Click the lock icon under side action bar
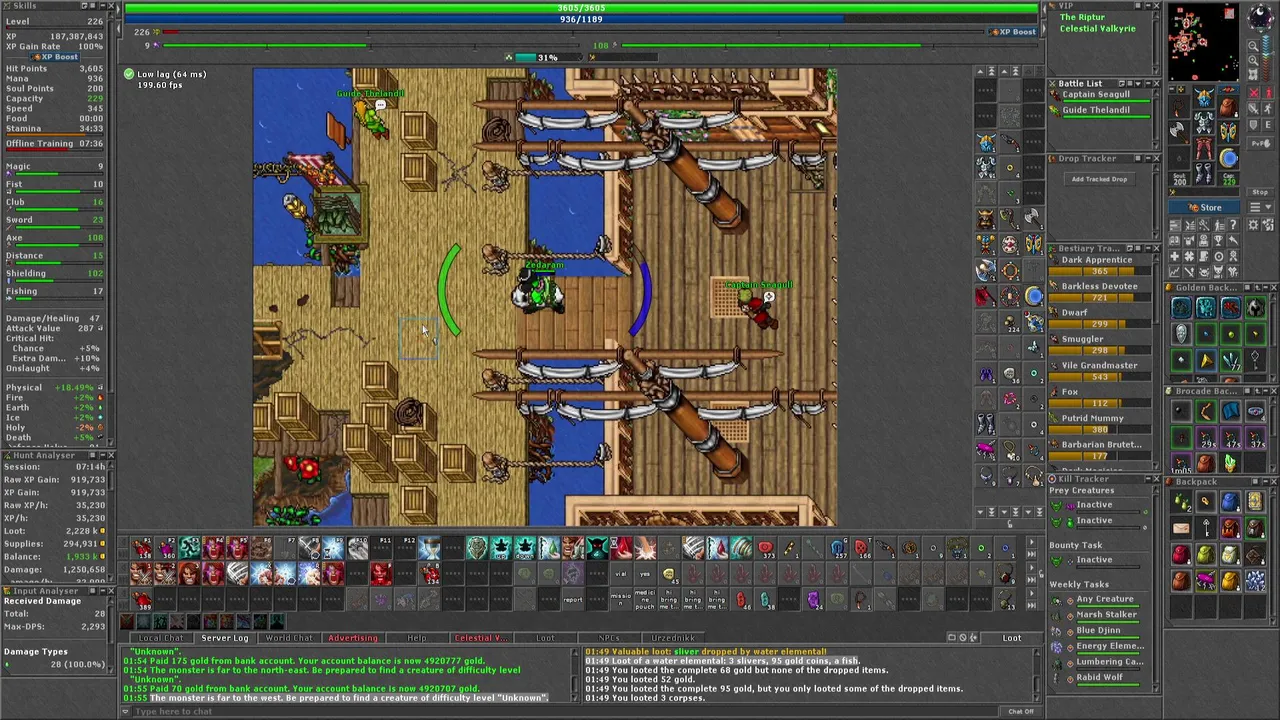 1010,524
